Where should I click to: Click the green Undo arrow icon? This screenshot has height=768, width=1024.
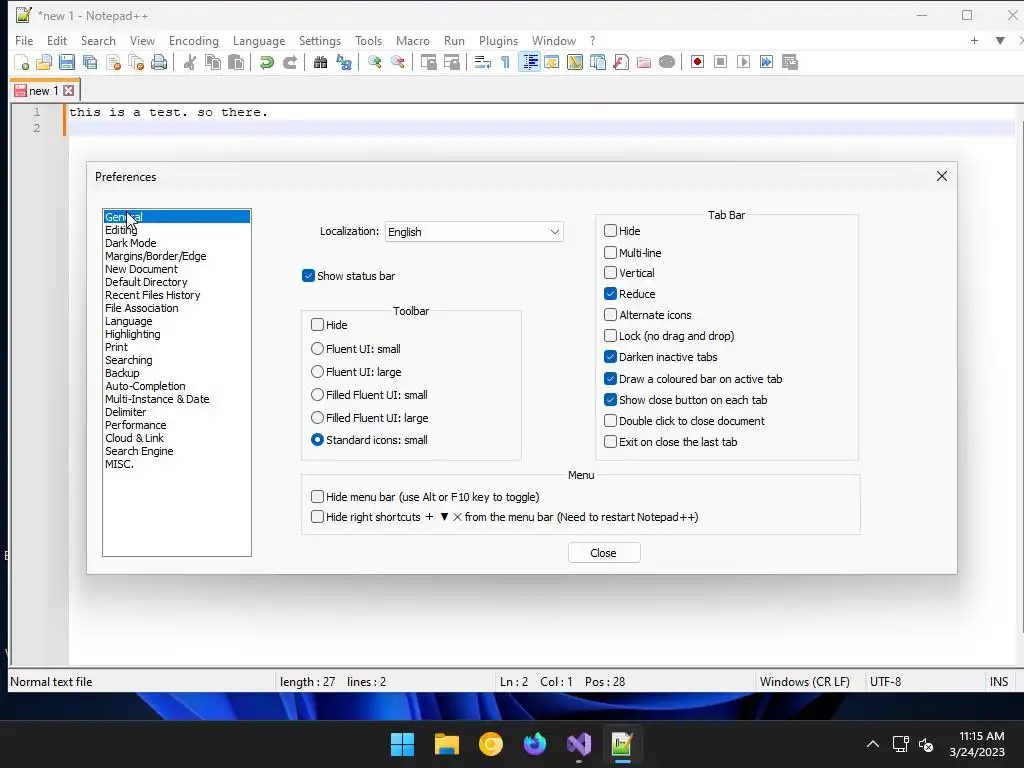[266, 62]
